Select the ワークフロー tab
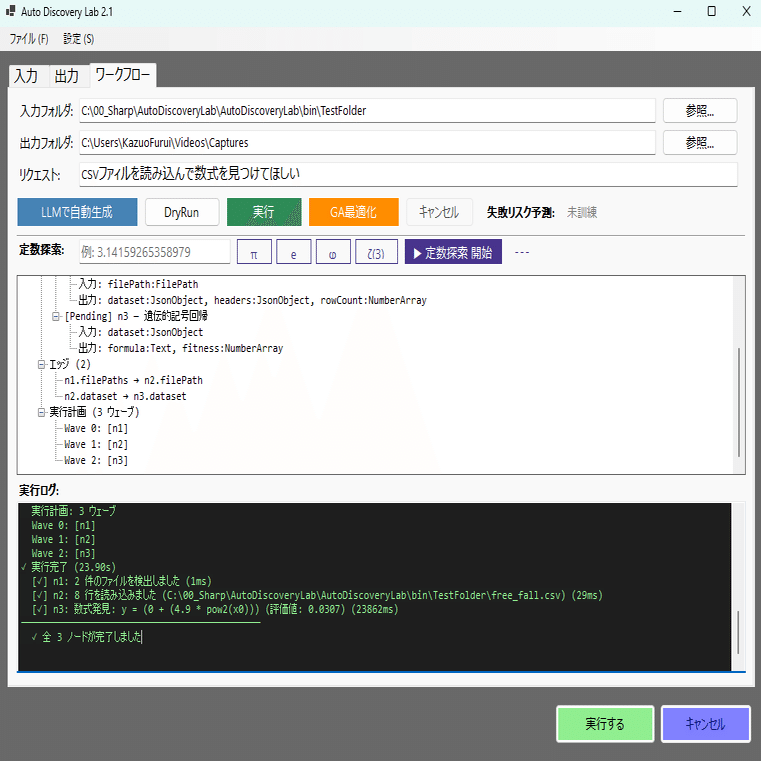The width and height of the screenshot is (761, 761). [x=123, y=75]
